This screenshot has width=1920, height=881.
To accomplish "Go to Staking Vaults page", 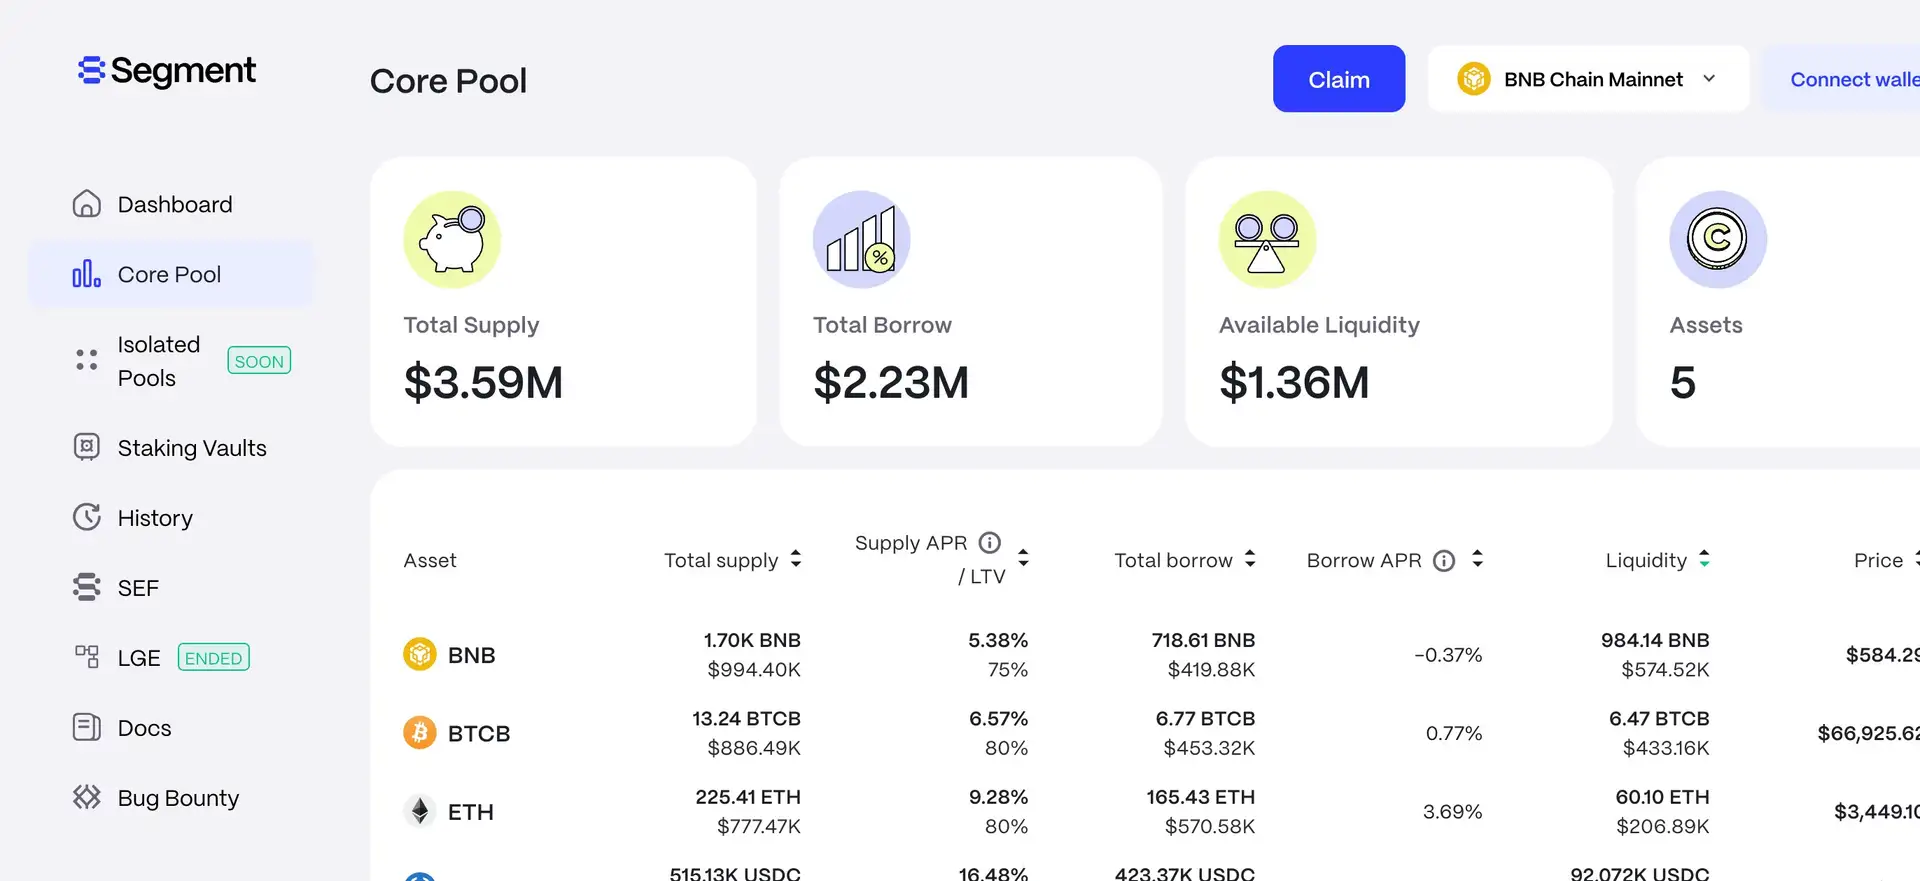I will pos(191,448).
